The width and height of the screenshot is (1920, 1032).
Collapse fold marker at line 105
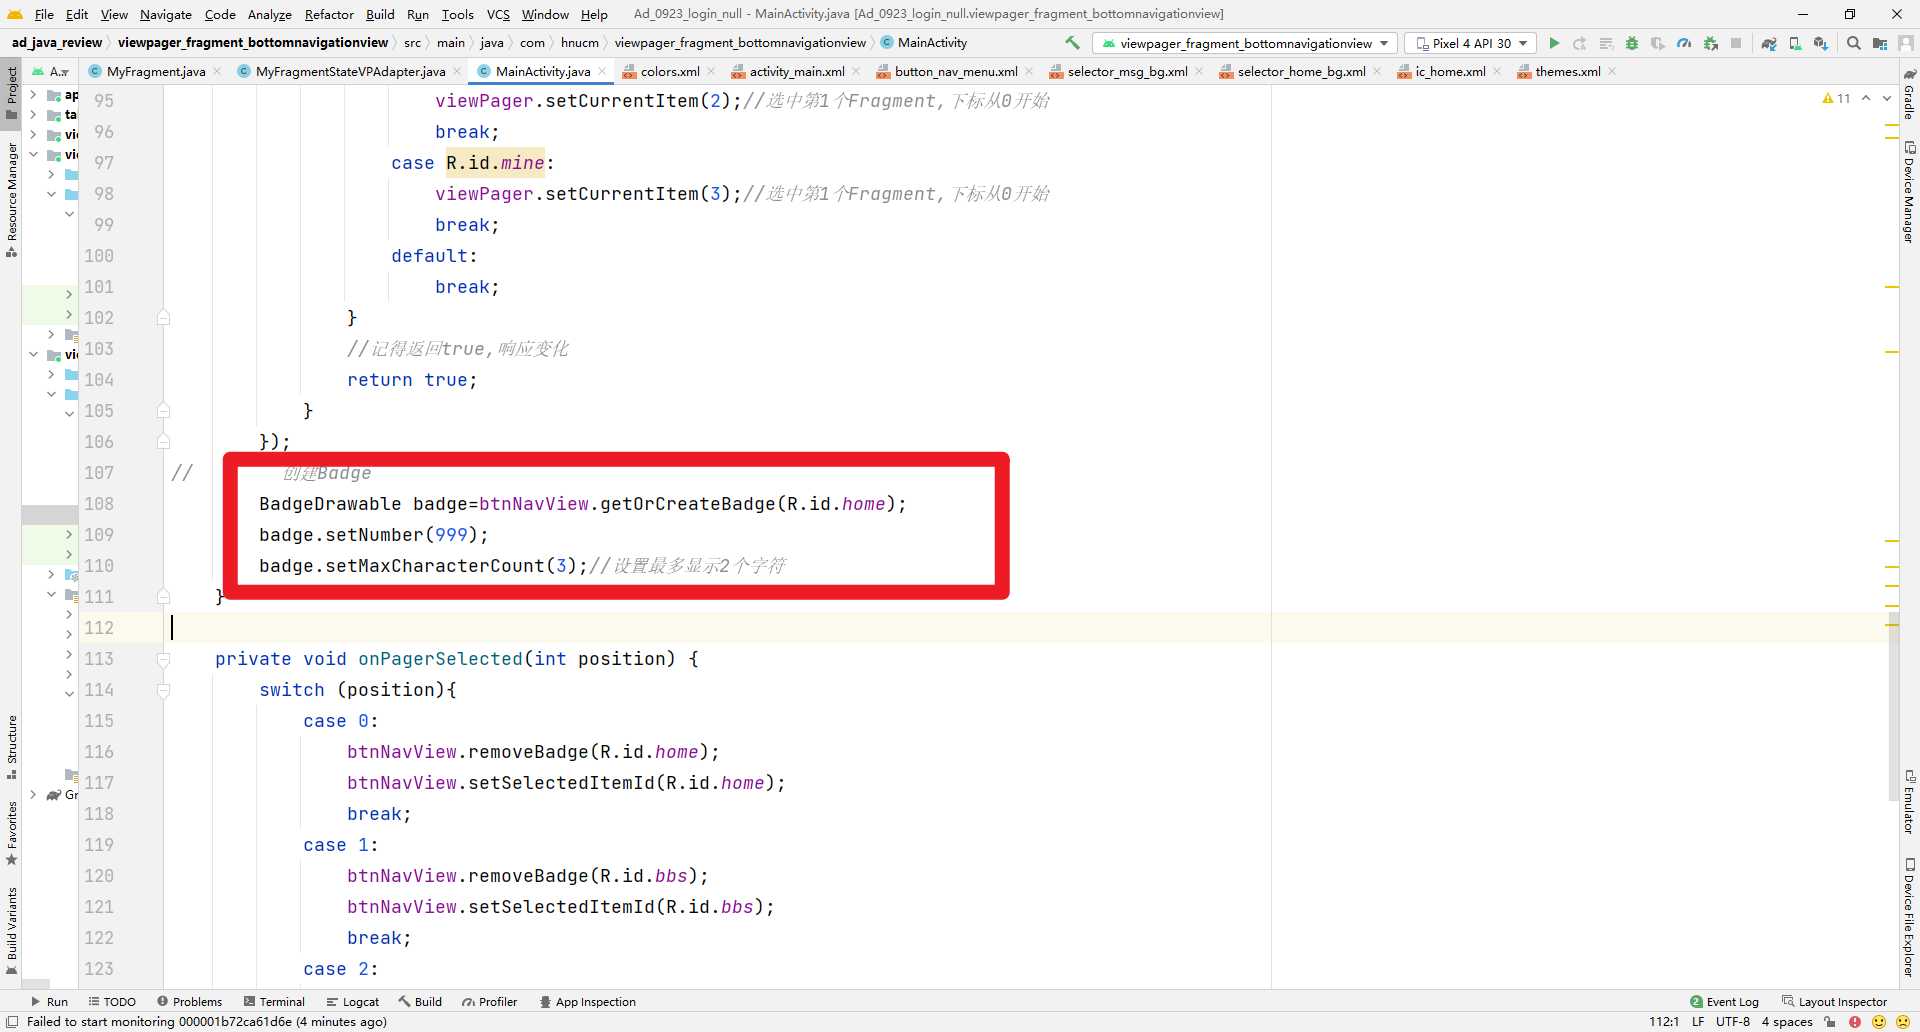pyautogui.click(x=163, y=411)
